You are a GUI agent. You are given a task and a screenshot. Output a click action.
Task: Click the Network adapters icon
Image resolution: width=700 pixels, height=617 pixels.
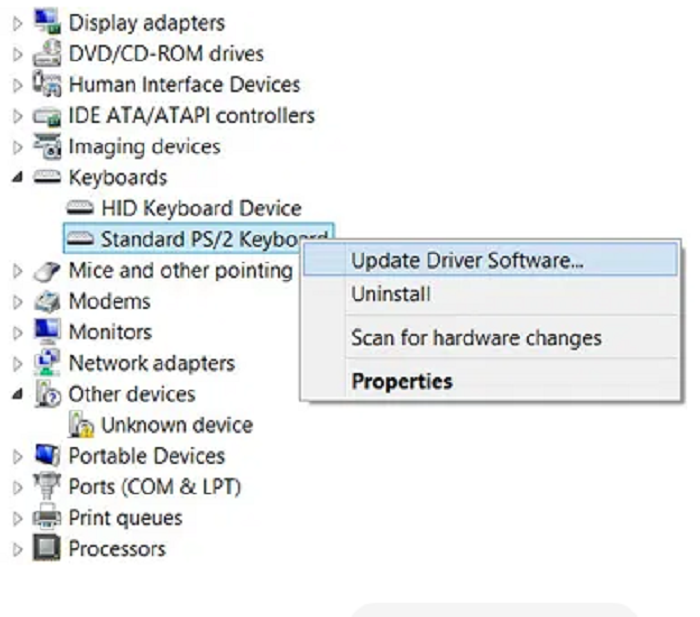coord(47,363)
